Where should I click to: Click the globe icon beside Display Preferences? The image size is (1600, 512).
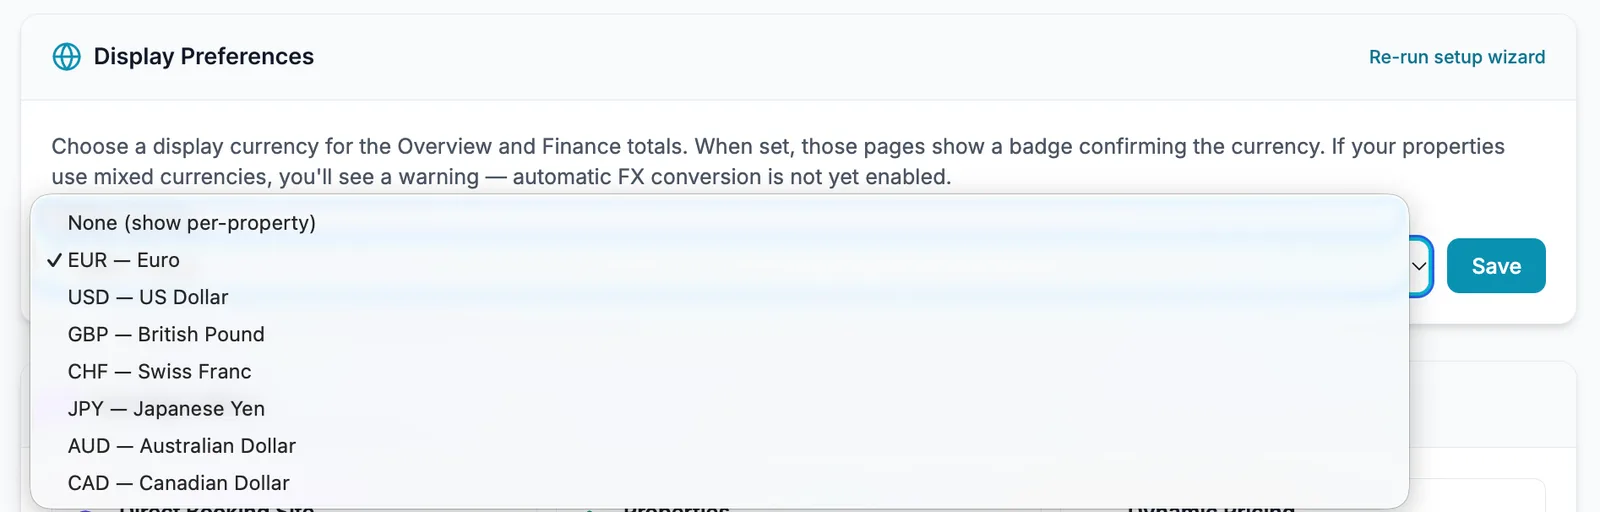[66, 57]
